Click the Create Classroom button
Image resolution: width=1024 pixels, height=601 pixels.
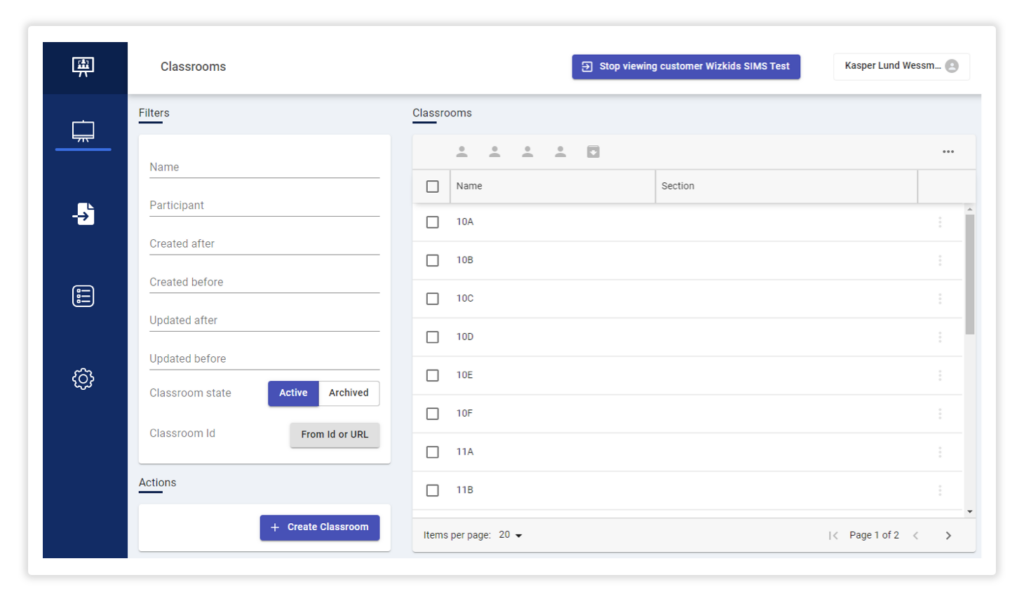point(319,527)
